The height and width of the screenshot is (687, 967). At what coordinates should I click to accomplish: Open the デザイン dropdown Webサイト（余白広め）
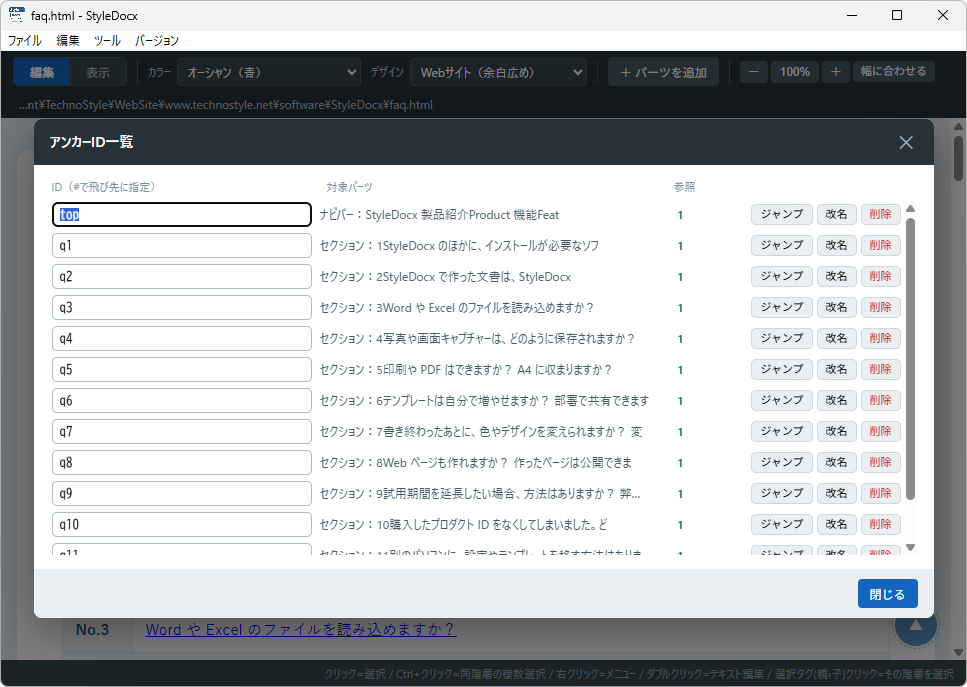pyautogui.click(x=498, y=72)
